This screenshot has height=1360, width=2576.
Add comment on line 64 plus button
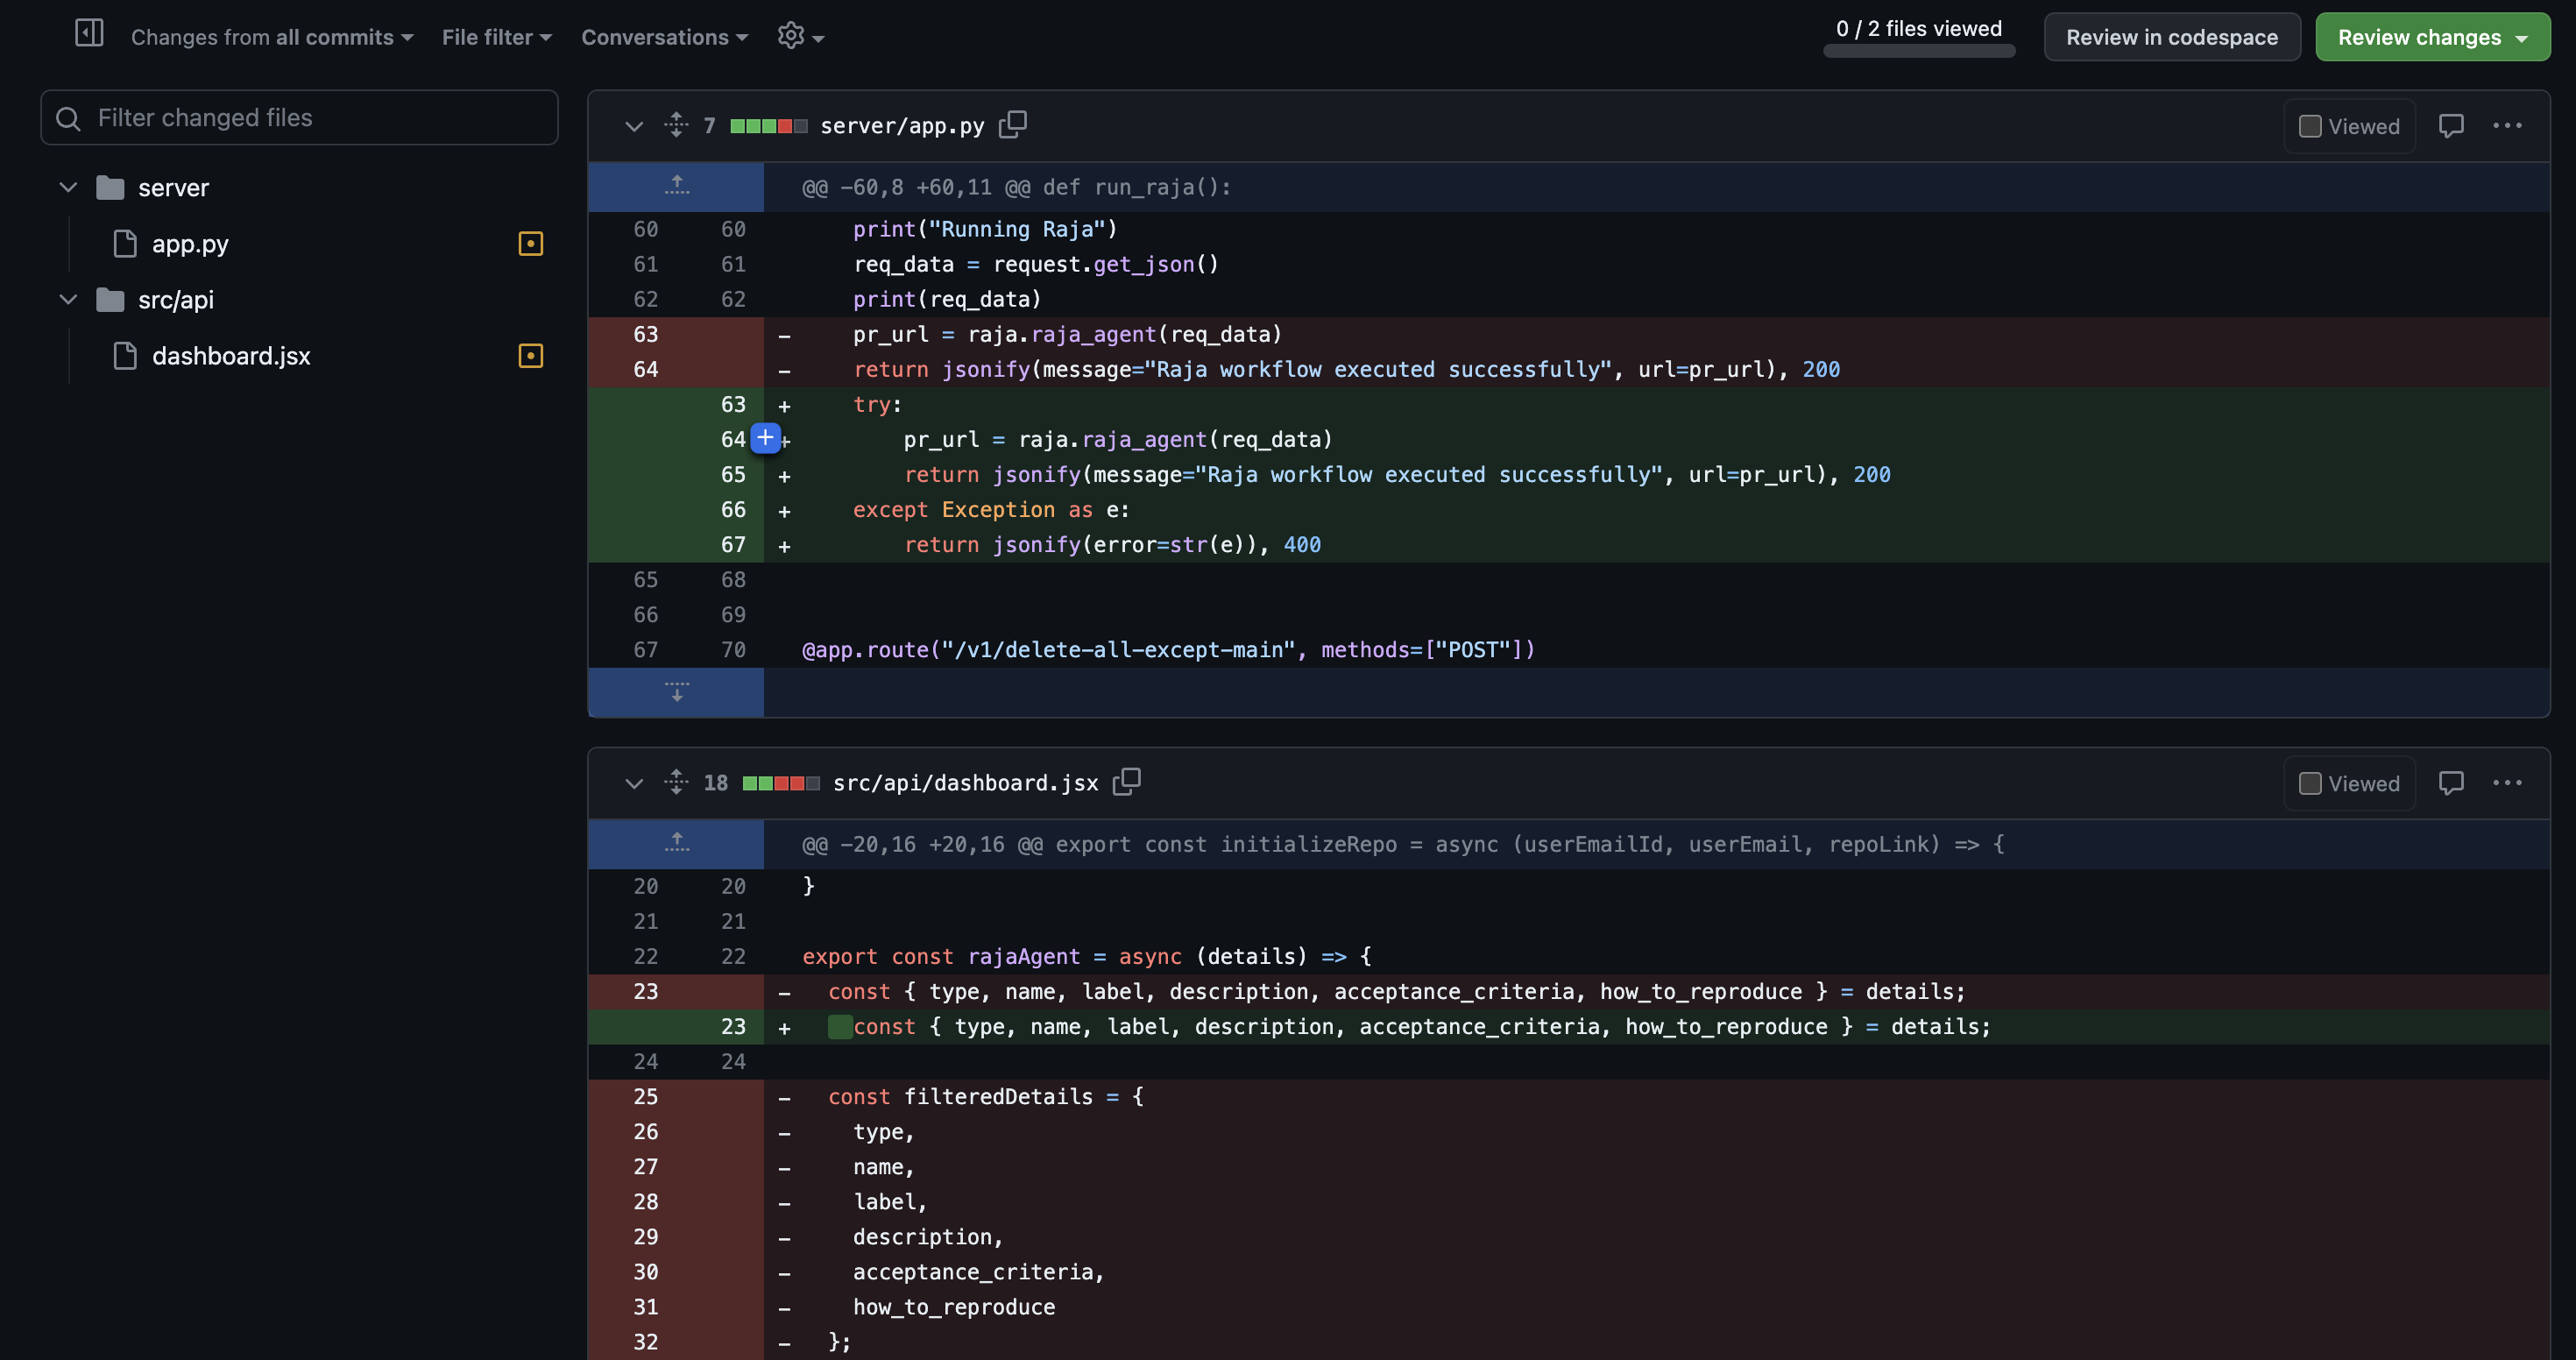(x=765, y=438)
